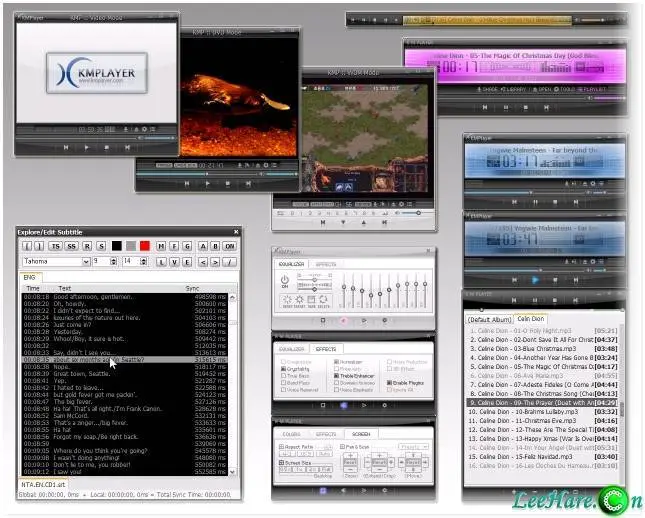Viewport: 645px width, 518px height.
Task: Play the platypus video window
Action: tap(207, 184)
